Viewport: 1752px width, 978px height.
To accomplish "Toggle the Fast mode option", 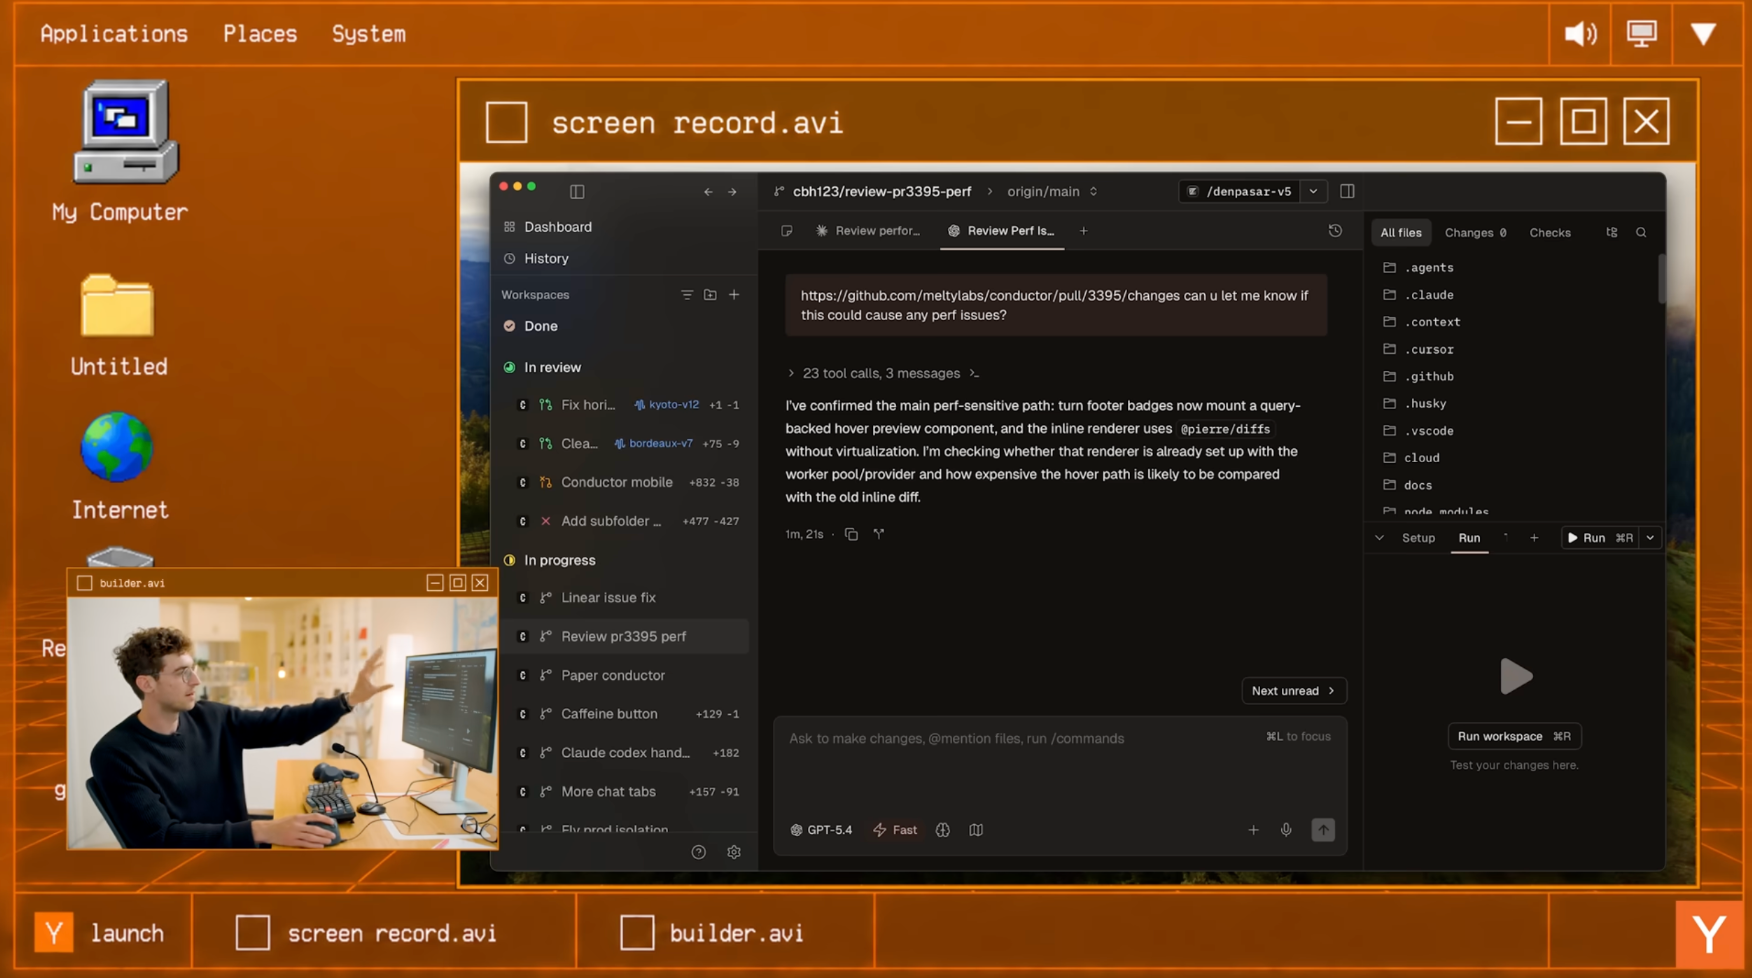I will [x=895, y=830].
